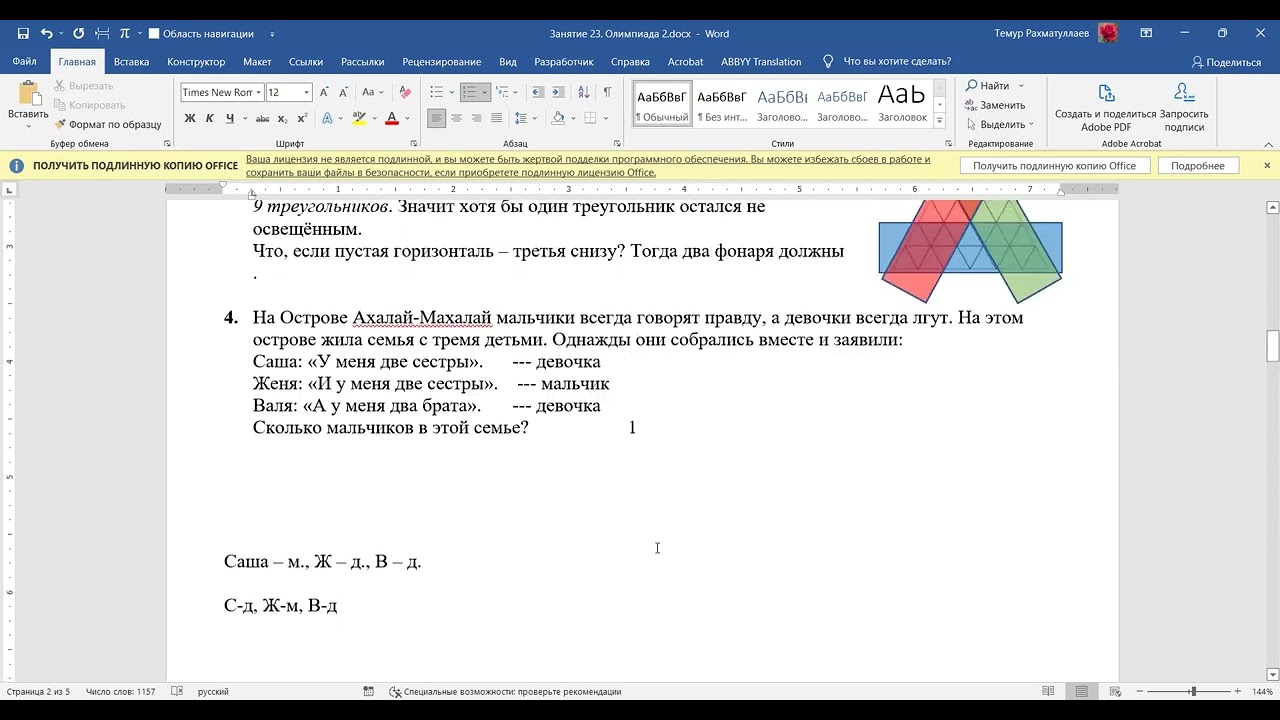Switch to the Вставка tab
Screen dimensions: 1280x720
click(x=131, y=62)
